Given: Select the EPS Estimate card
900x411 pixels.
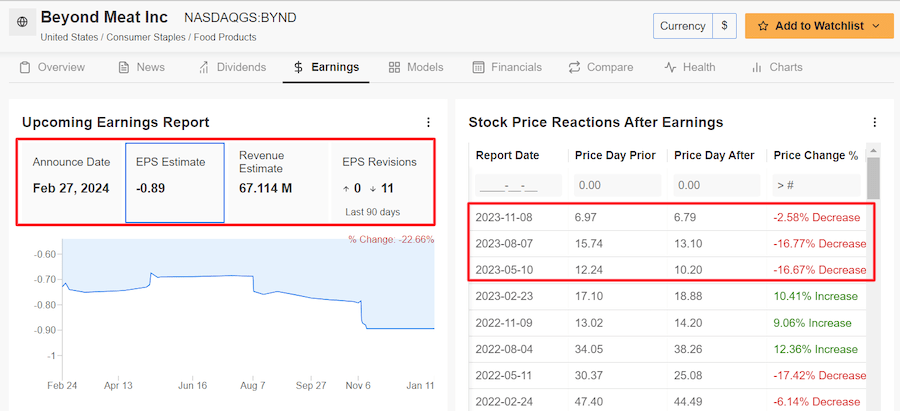Looking at the screenshot, I should pos(174,183).
